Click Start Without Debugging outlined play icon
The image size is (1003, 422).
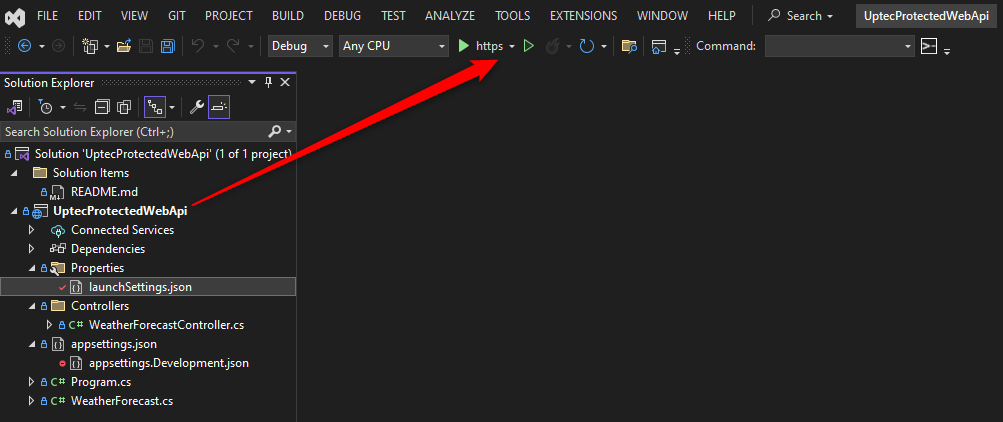pyautogui.click(x=529, y=47)
